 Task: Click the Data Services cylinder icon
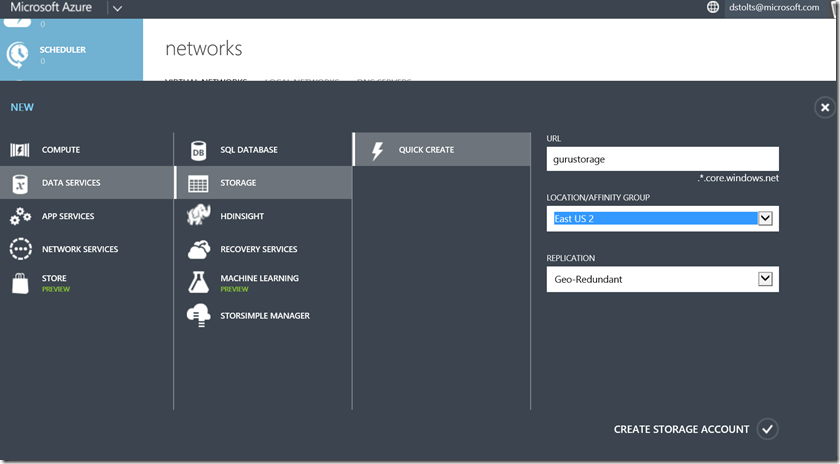coord(20,183)
